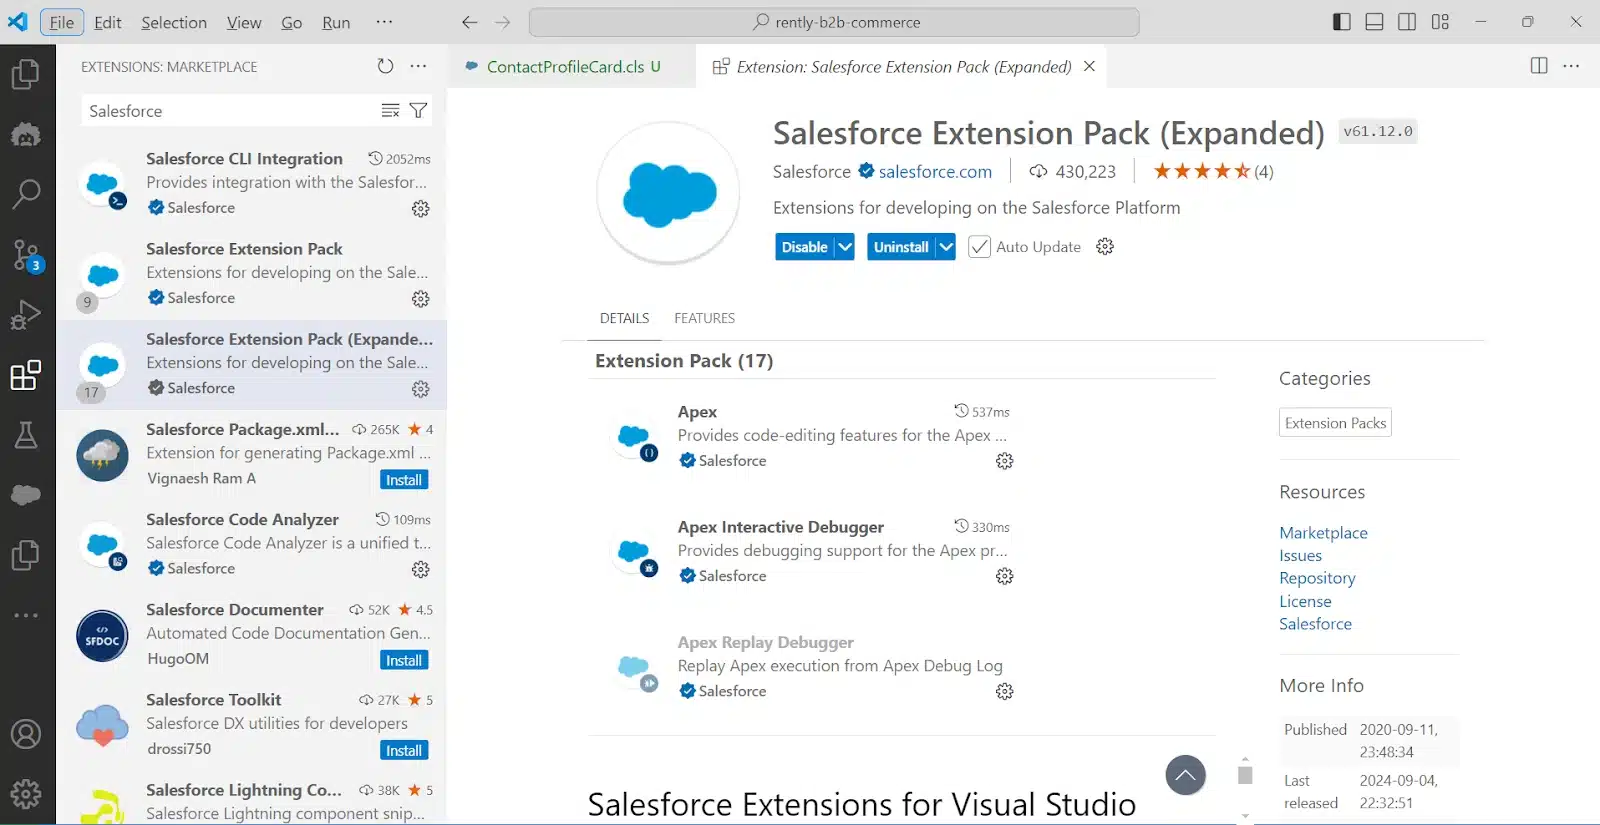Open hidden menus ellipsis in menu bar

point(384,22)
